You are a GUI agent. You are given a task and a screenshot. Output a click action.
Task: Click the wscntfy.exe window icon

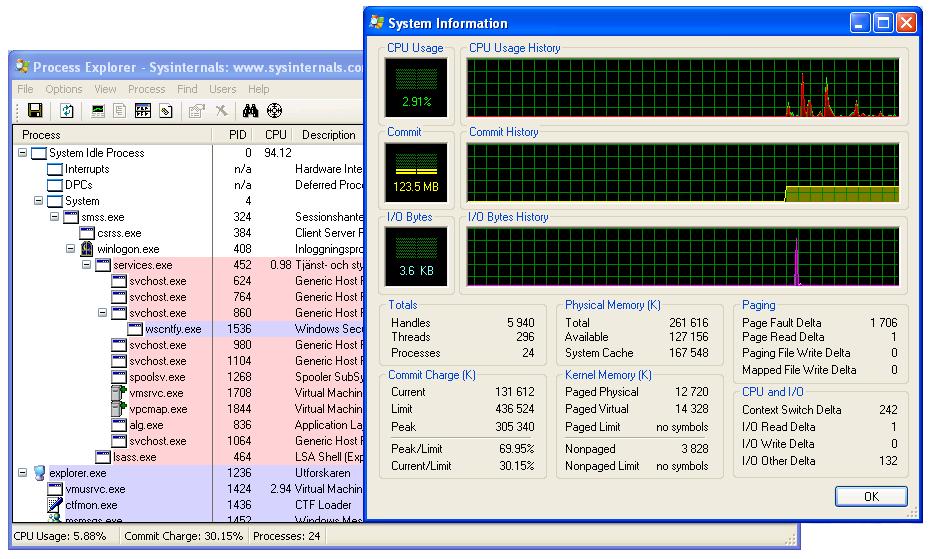135,329
